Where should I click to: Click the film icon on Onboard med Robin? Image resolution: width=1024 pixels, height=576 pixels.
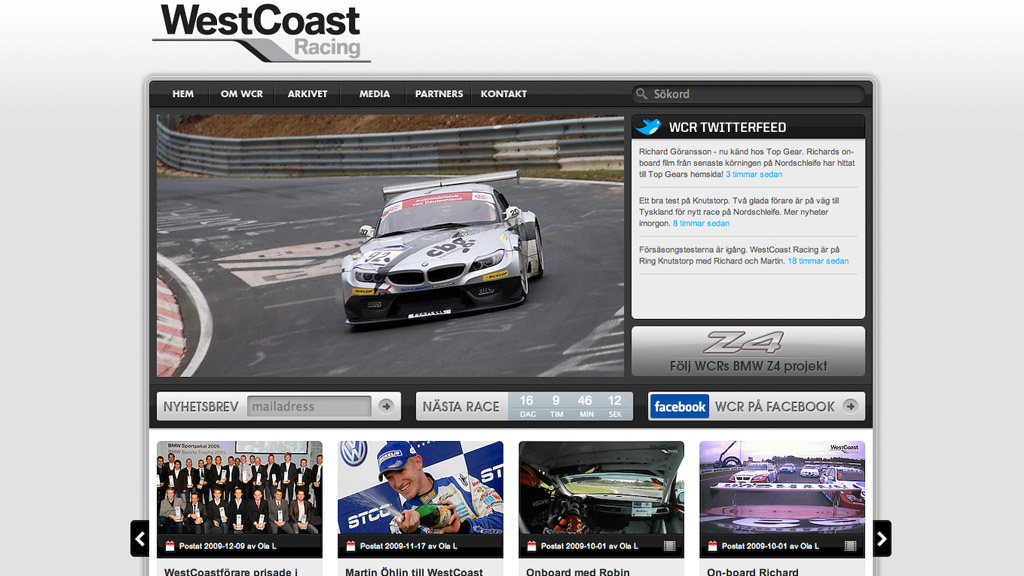click(669, 546)
